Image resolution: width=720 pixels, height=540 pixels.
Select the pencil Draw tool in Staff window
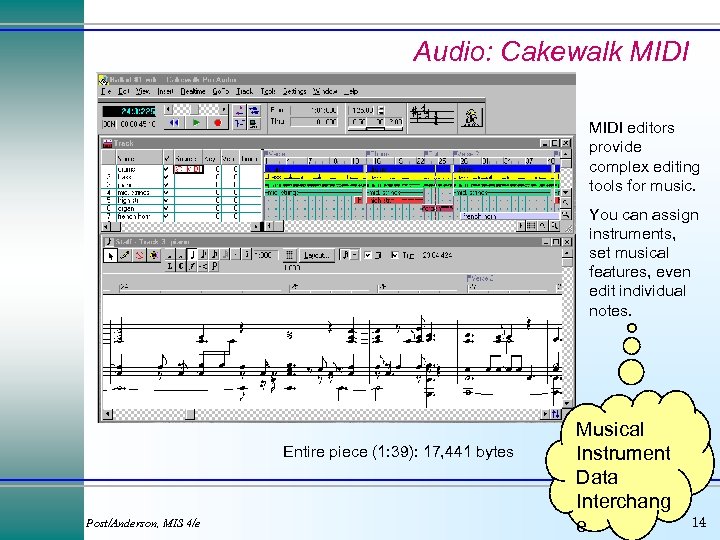[x=124, y=255]
